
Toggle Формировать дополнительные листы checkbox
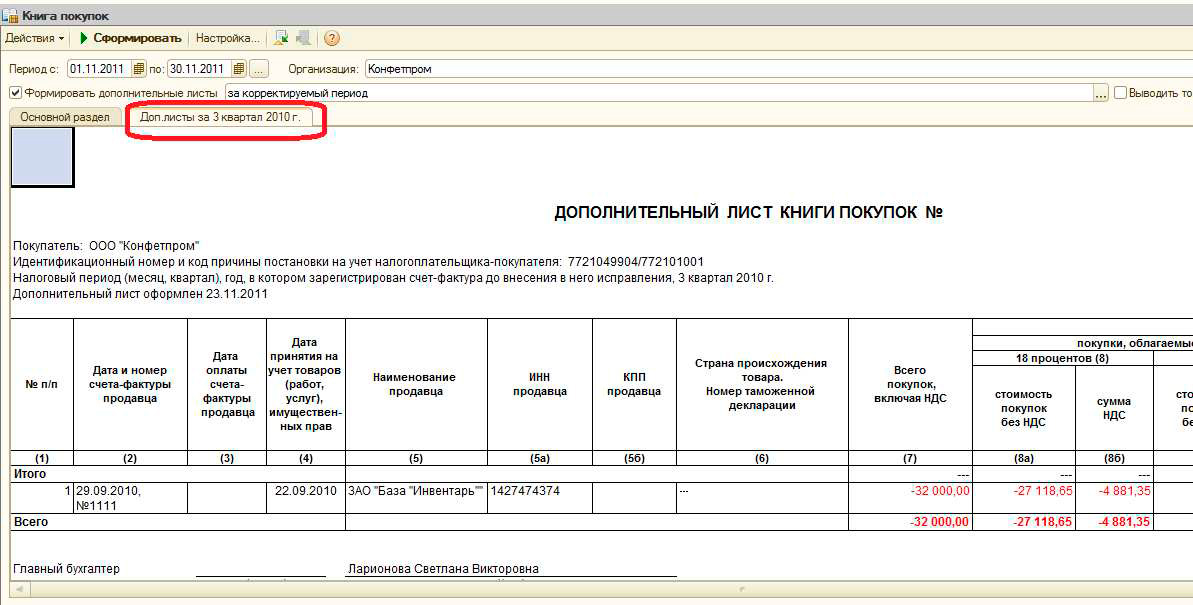[x=15, y=93]
